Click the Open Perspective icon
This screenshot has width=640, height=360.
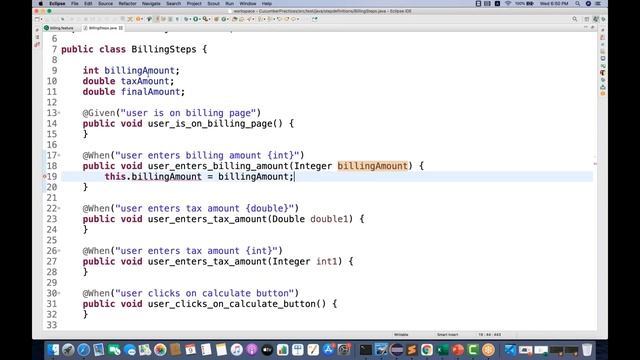pyautogui.click(x=587, y=19)
